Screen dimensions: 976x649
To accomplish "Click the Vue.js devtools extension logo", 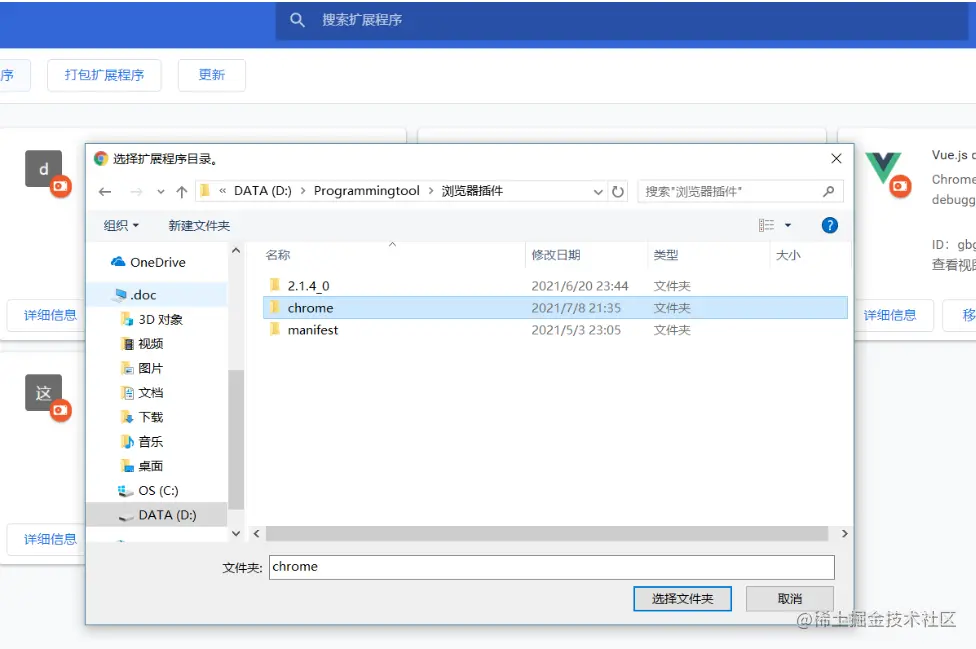I will [883, 167].
